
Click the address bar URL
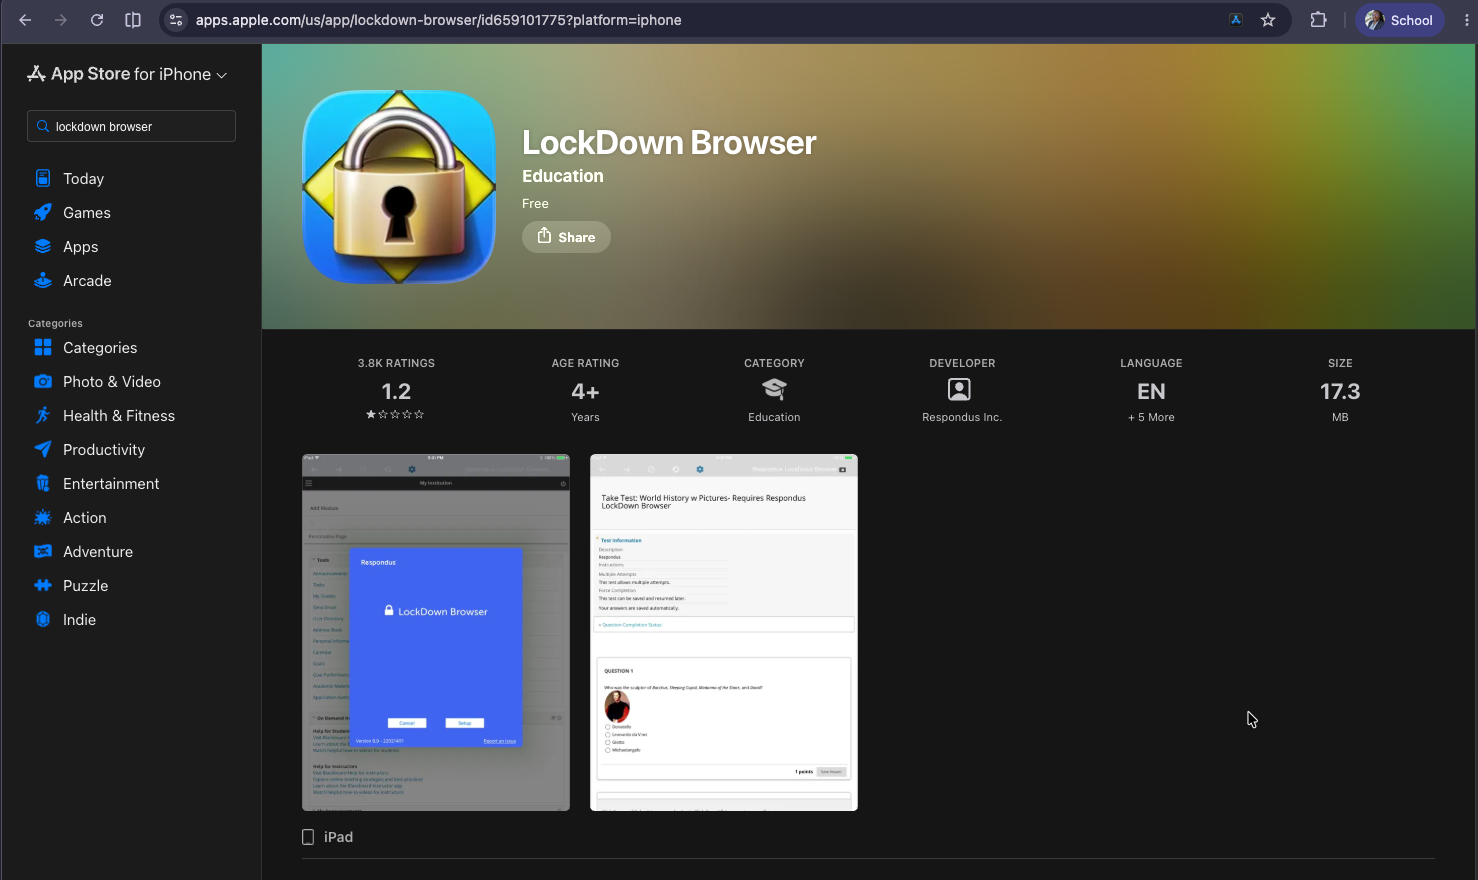[x=438, y=20]
